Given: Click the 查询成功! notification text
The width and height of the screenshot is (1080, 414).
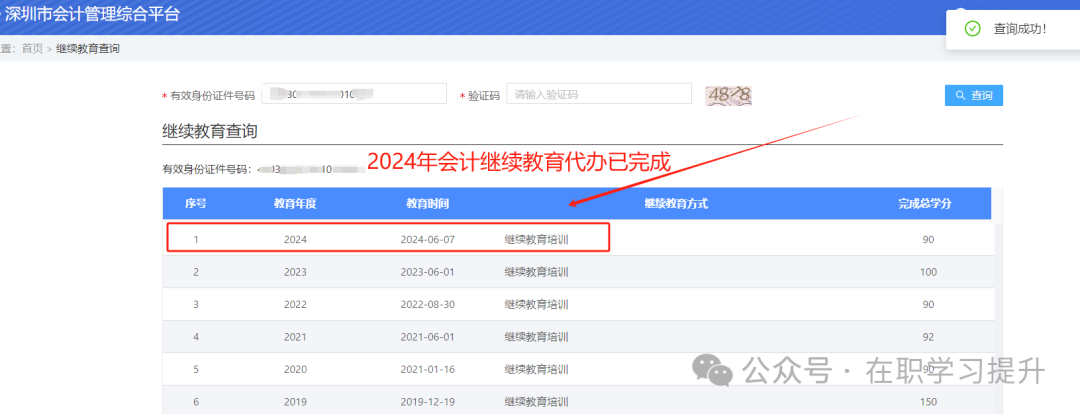Looking at the screenshot, I should tap(1020, 29).
